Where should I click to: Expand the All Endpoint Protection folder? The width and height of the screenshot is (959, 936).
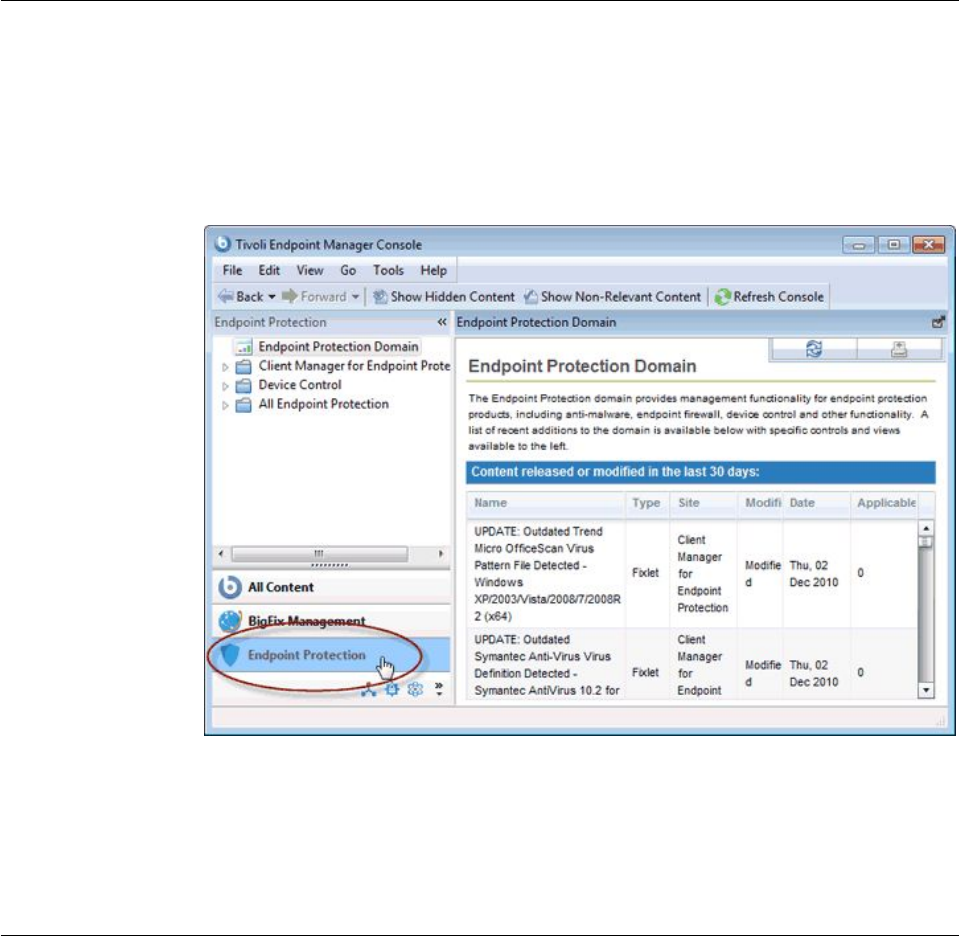coord(225,405)
